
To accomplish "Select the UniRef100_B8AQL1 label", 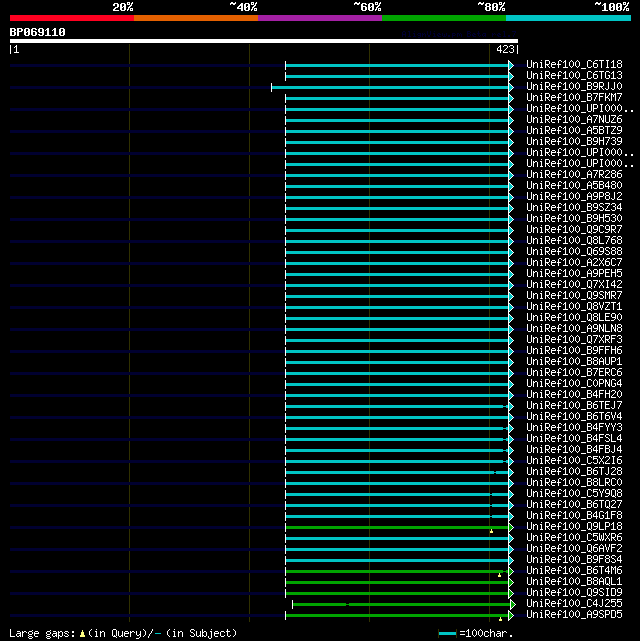I will tap(574, 582).
